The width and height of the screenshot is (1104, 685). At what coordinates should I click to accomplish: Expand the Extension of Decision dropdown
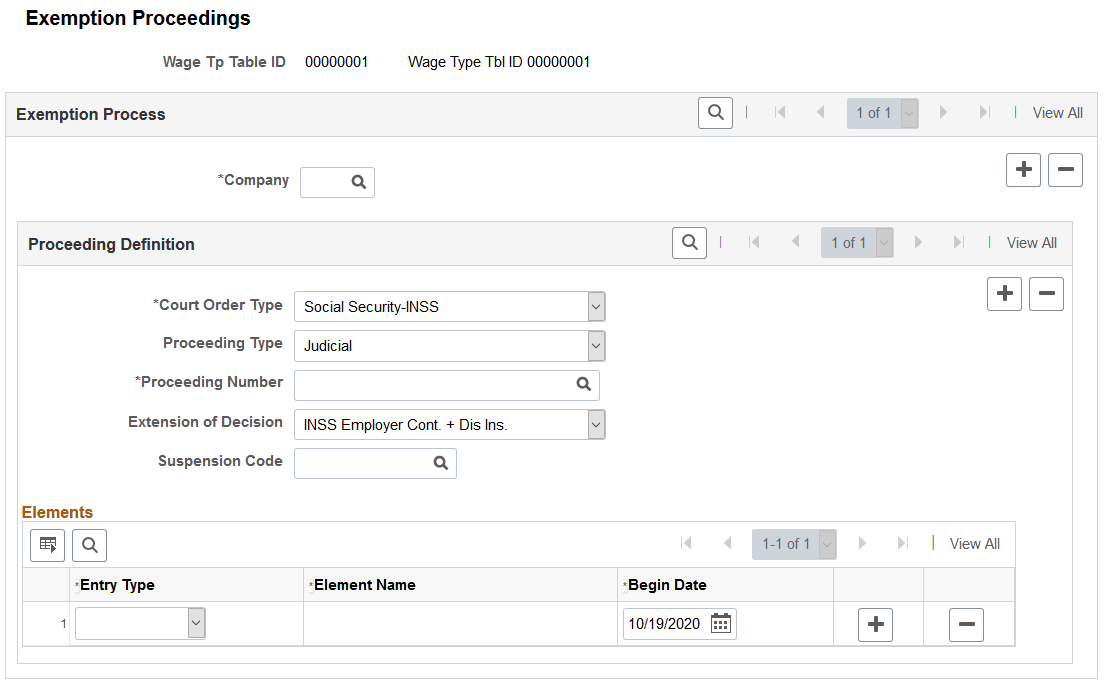coord(596,425)
